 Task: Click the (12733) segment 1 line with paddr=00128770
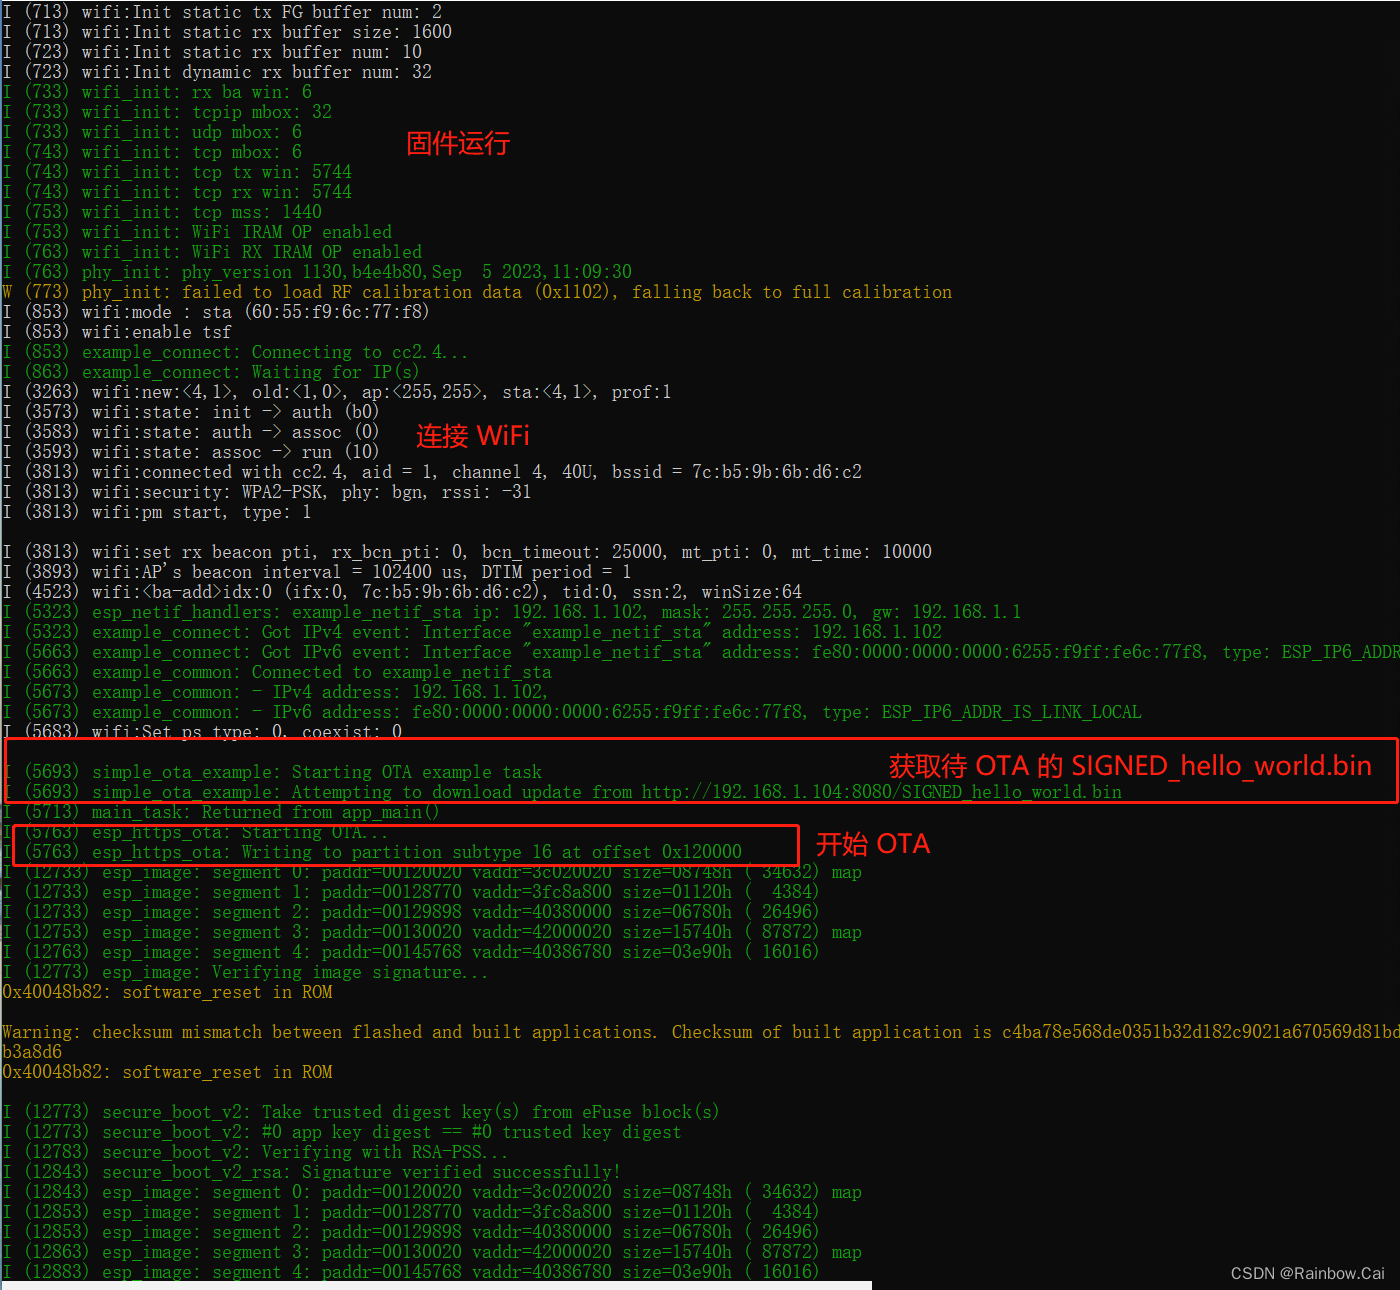tap(411, 892)
